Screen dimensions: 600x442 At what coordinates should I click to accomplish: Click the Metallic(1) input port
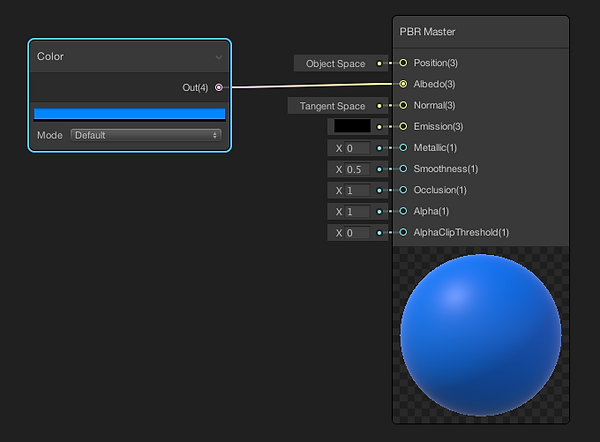[x=403, y=148]
